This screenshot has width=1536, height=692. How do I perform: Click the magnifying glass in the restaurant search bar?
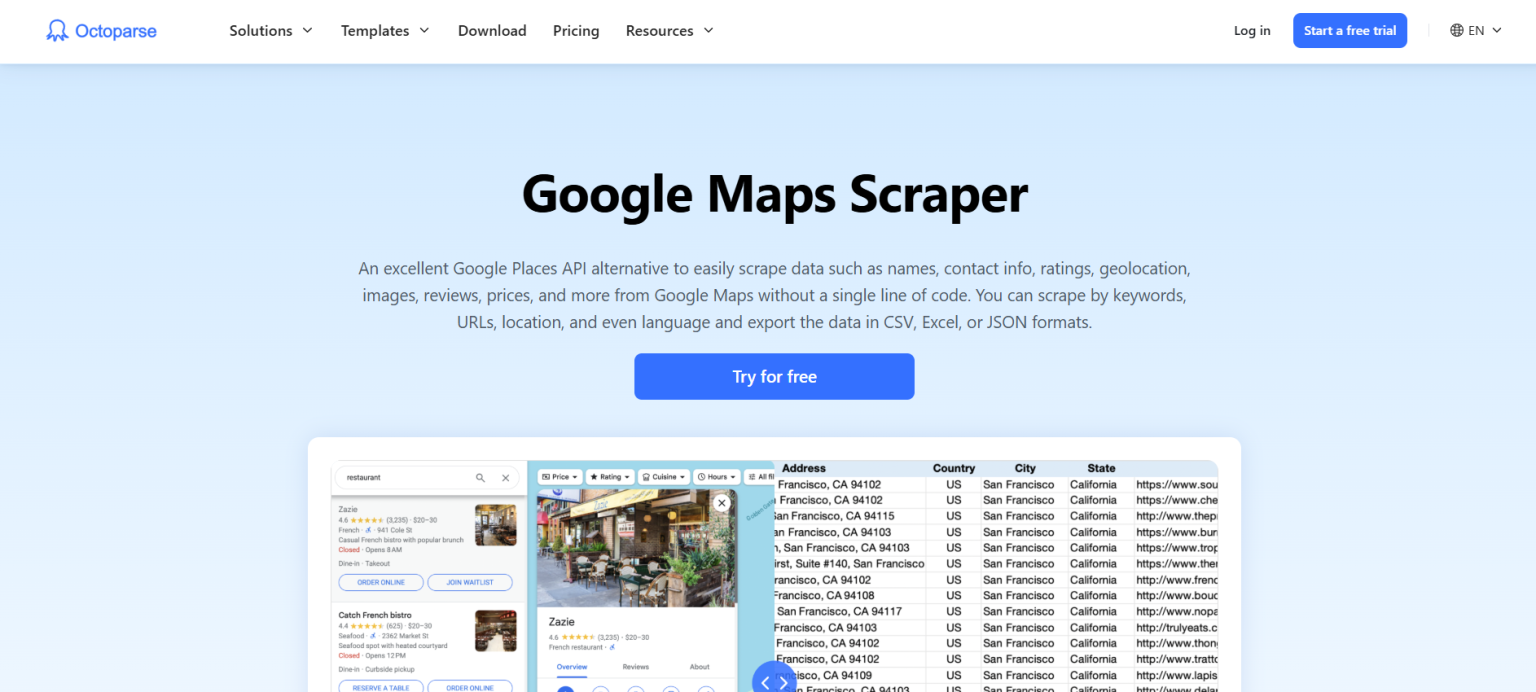pyautogui.click(x=481, y=478)
